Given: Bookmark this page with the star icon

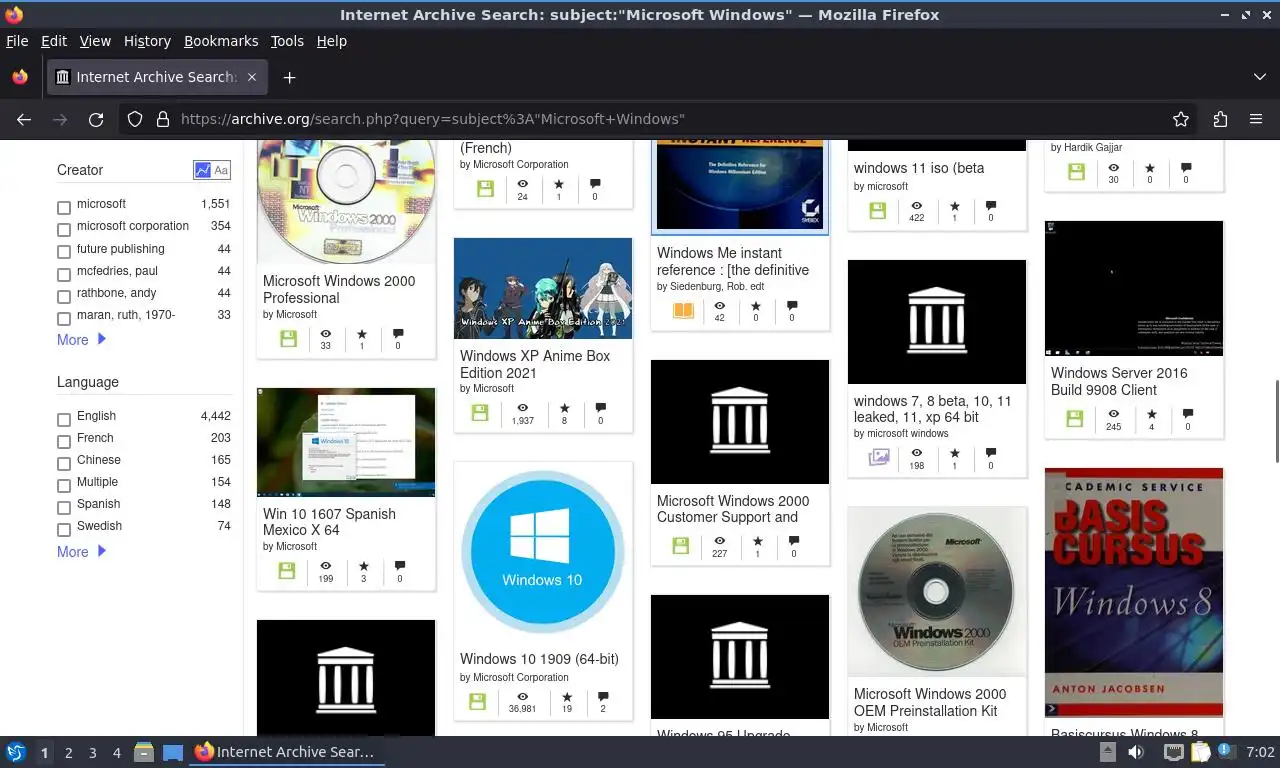Looking at the screenshot, I should [x=1181, y=119].
